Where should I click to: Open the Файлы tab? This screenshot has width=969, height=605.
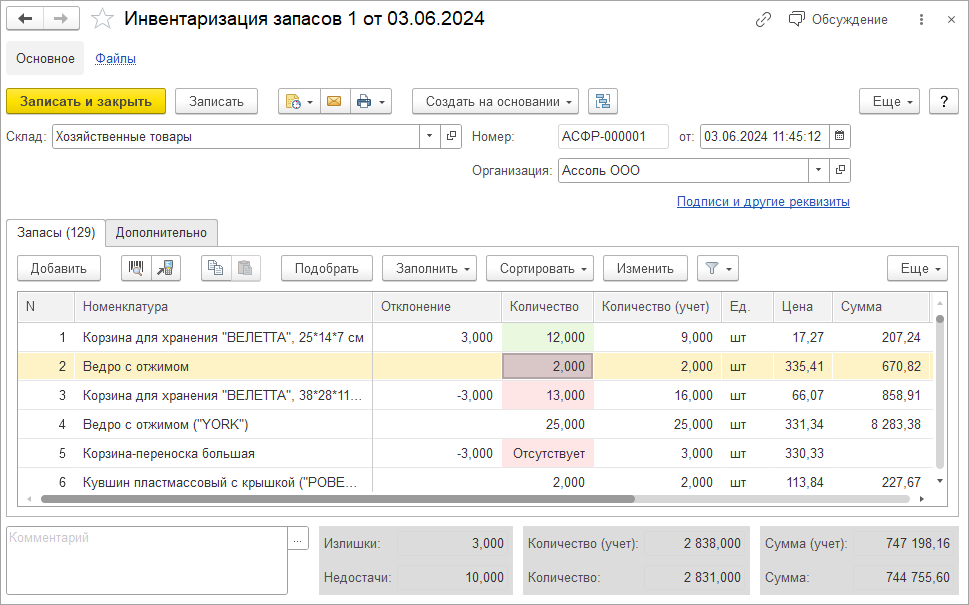click(x=116, y=58)
